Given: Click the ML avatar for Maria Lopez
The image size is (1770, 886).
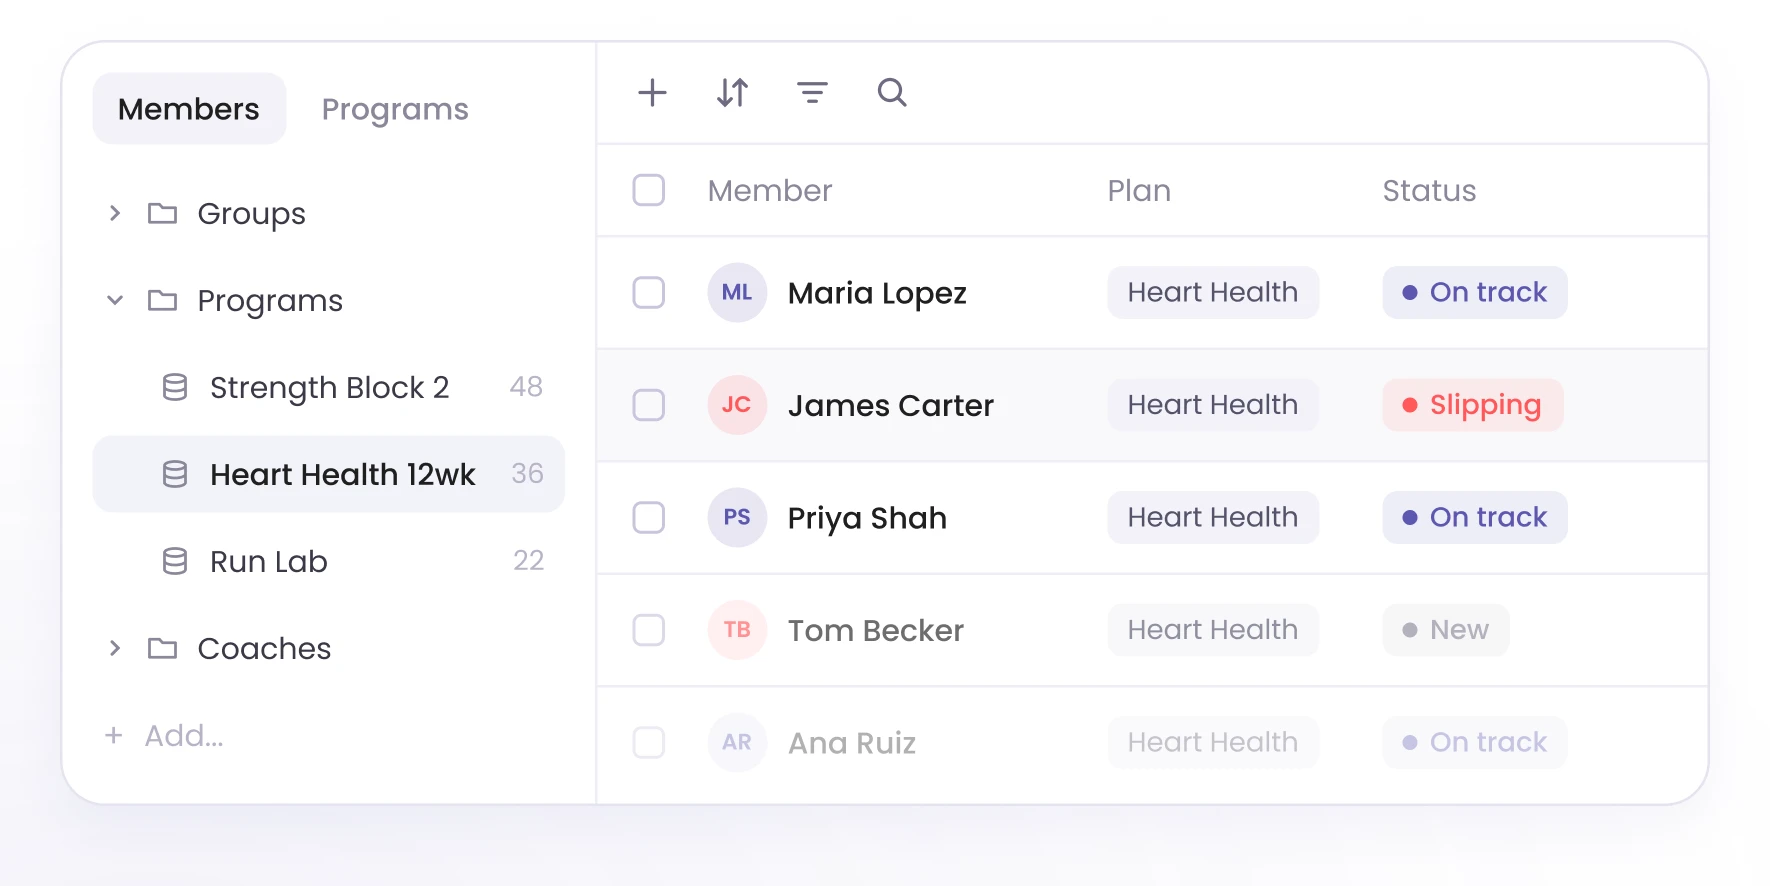Looking at the screenshot, I should (x=737, y=293).
